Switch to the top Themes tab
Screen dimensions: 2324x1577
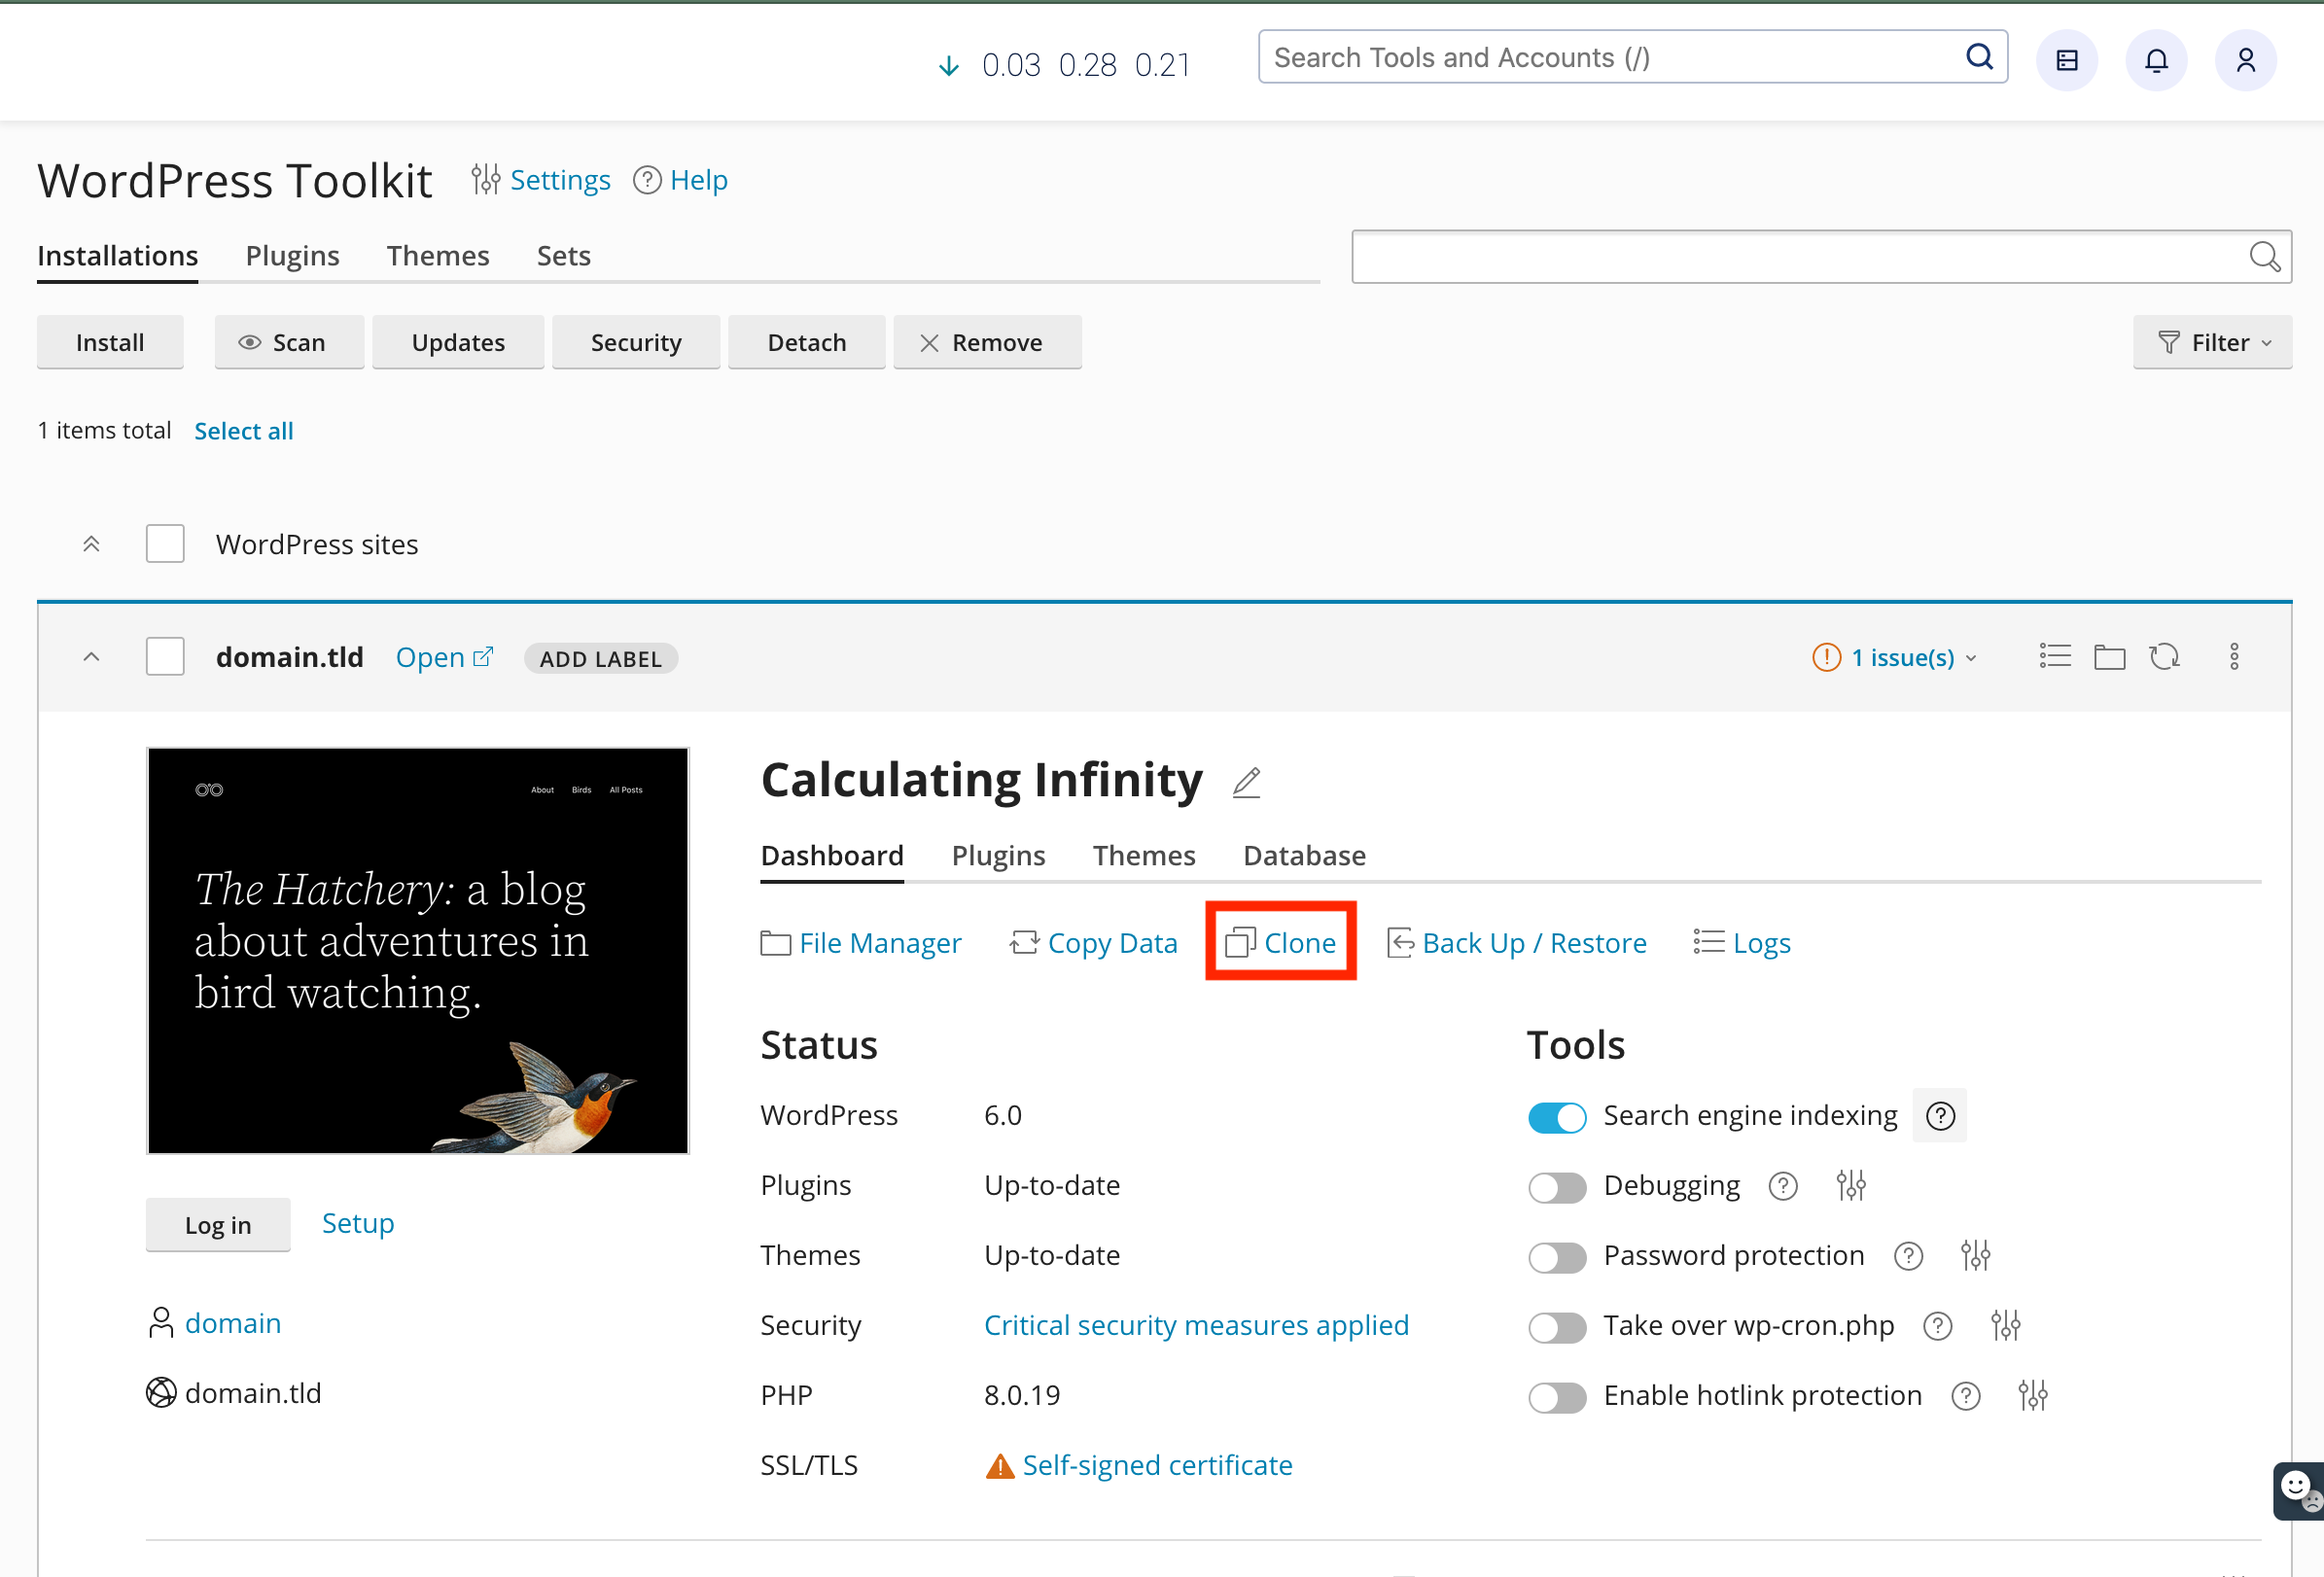point(438,256)
